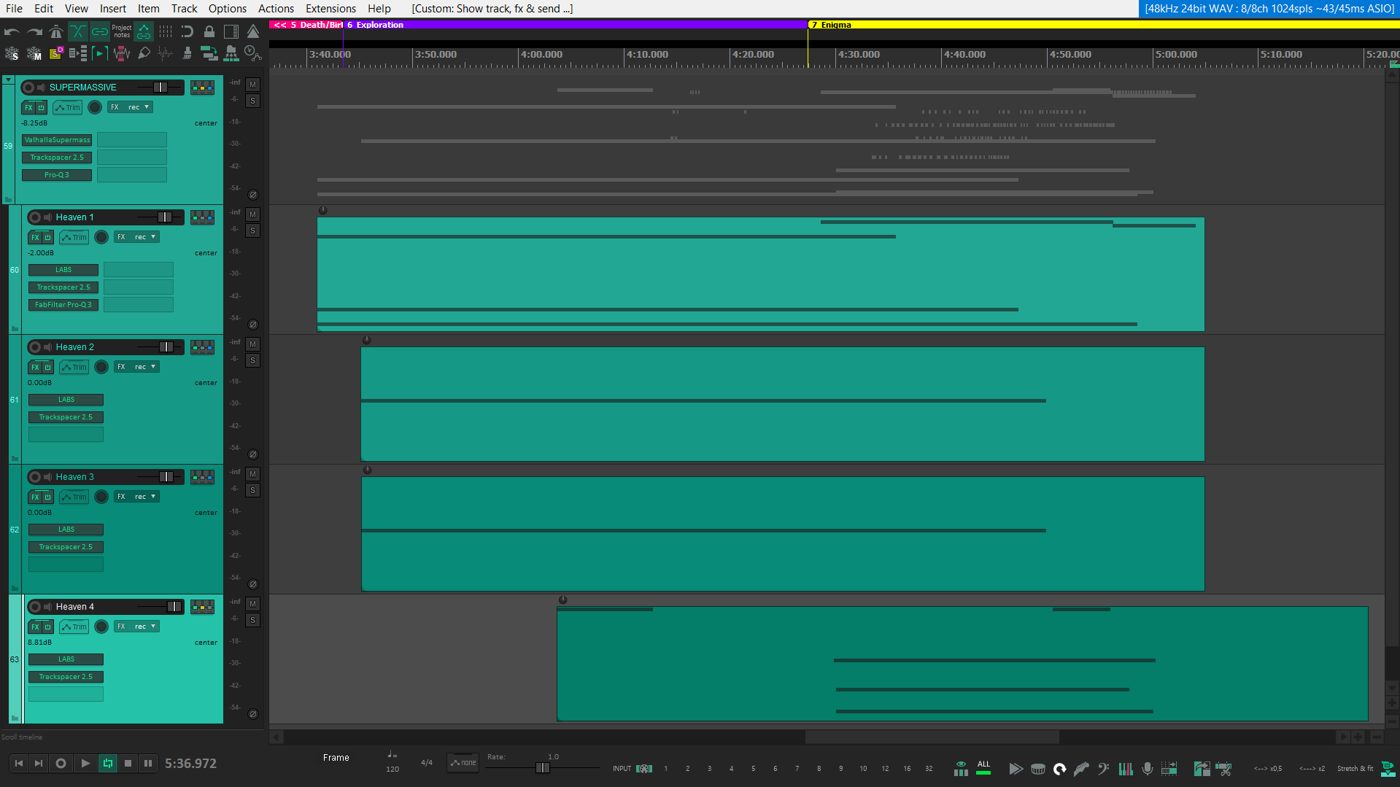Click the transport Play button
The image size is (1400, 787).
point(85,763)
